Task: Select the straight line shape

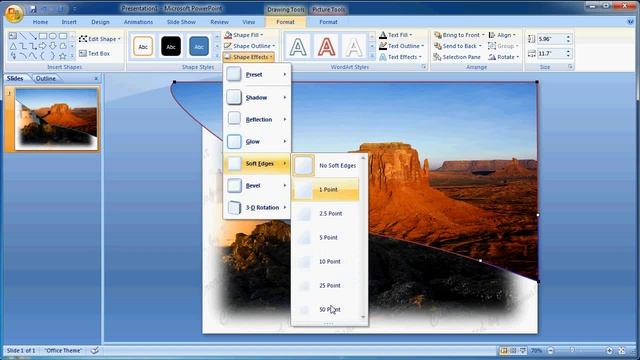Action: point(23,36)
